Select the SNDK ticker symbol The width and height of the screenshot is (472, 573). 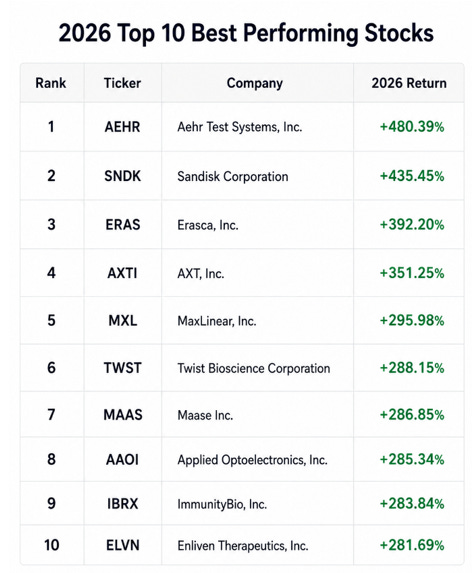[122, 176]
